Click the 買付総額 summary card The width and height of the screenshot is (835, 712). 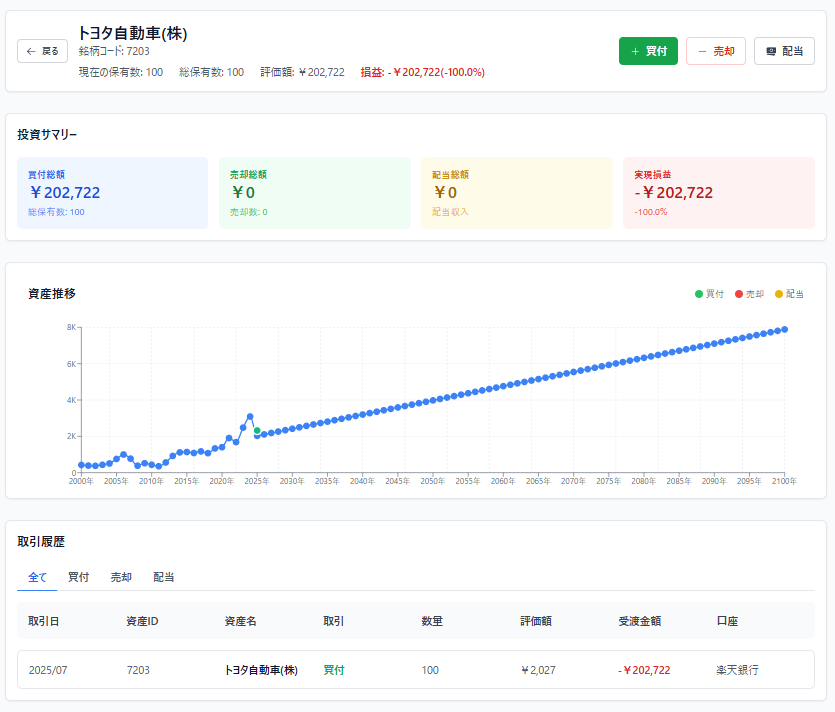[112, 193]
